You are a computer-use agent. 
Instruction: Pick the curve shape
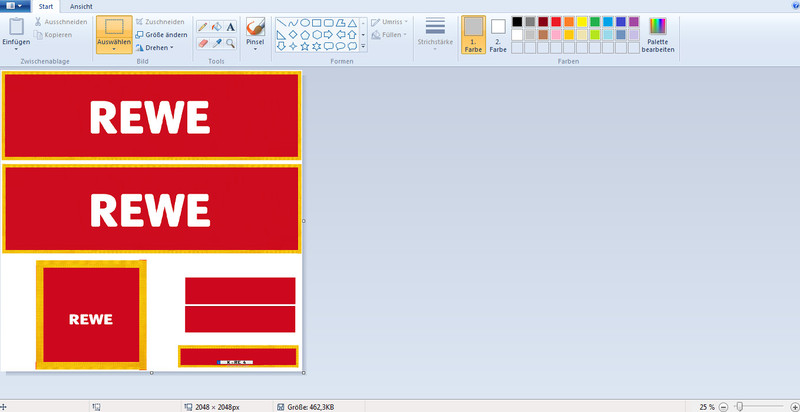tap(293, 23)
